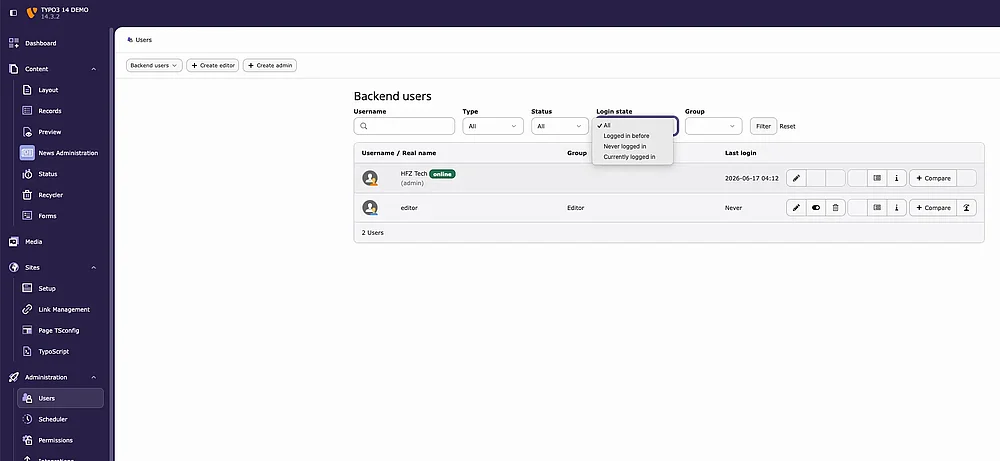The width and height of the screenshot is (1000, 461).
Task: Select 'Logged in before' option
Action: (x=632, y=136)
